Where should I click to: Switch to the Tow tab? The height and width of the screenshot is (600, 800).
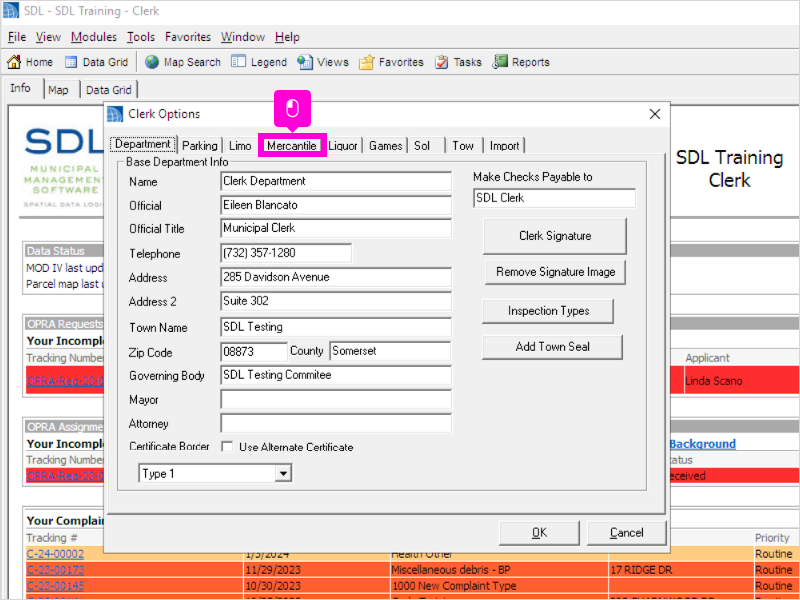click(x=463, y=146)
